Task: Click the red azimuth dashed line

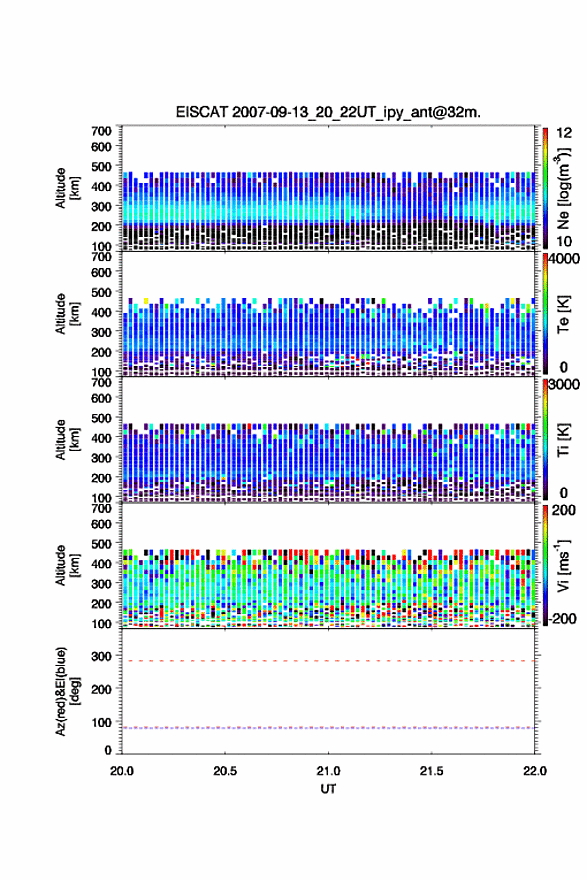Action: [x=328, y=661]
